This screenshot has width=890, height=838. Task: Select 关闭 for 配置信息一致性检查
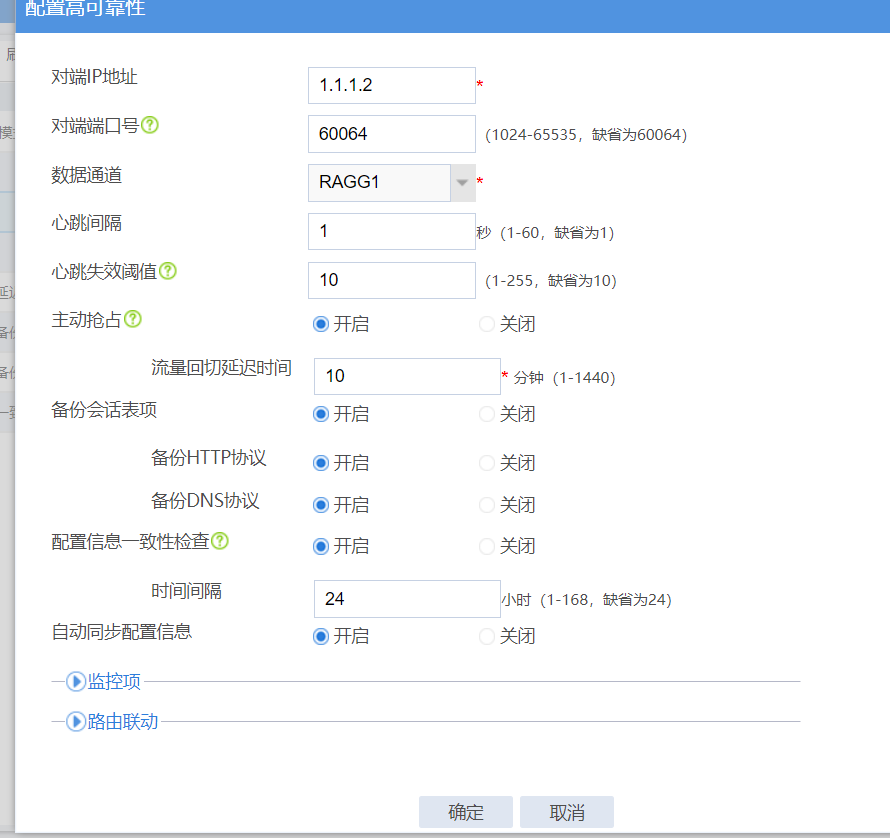pos(486,546)
